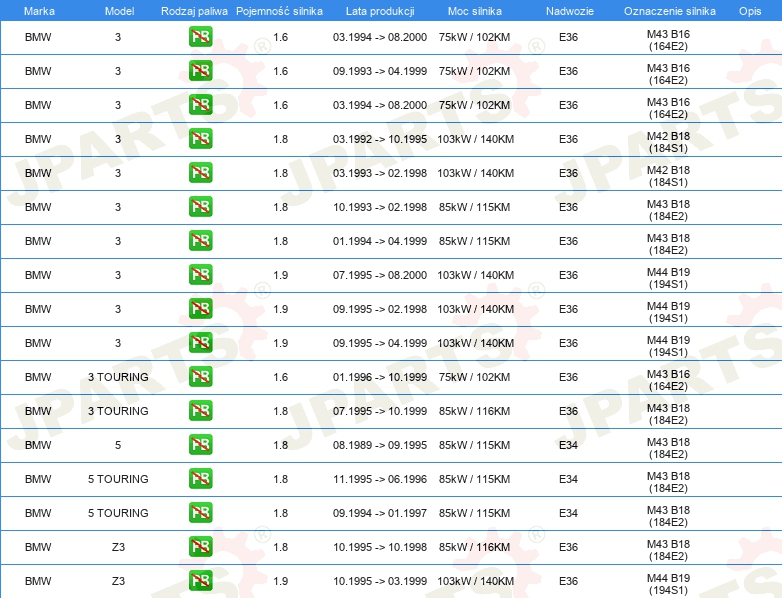The image size is (782, 598).
Task: Click petrol fuel icon in 10.1993 -> 02.1998 row
Action: pos(200,206)
